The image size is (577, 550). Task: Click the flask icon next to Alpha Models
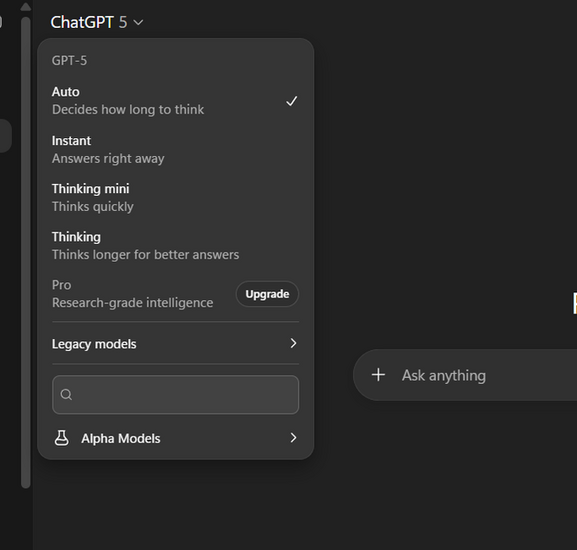61,438
